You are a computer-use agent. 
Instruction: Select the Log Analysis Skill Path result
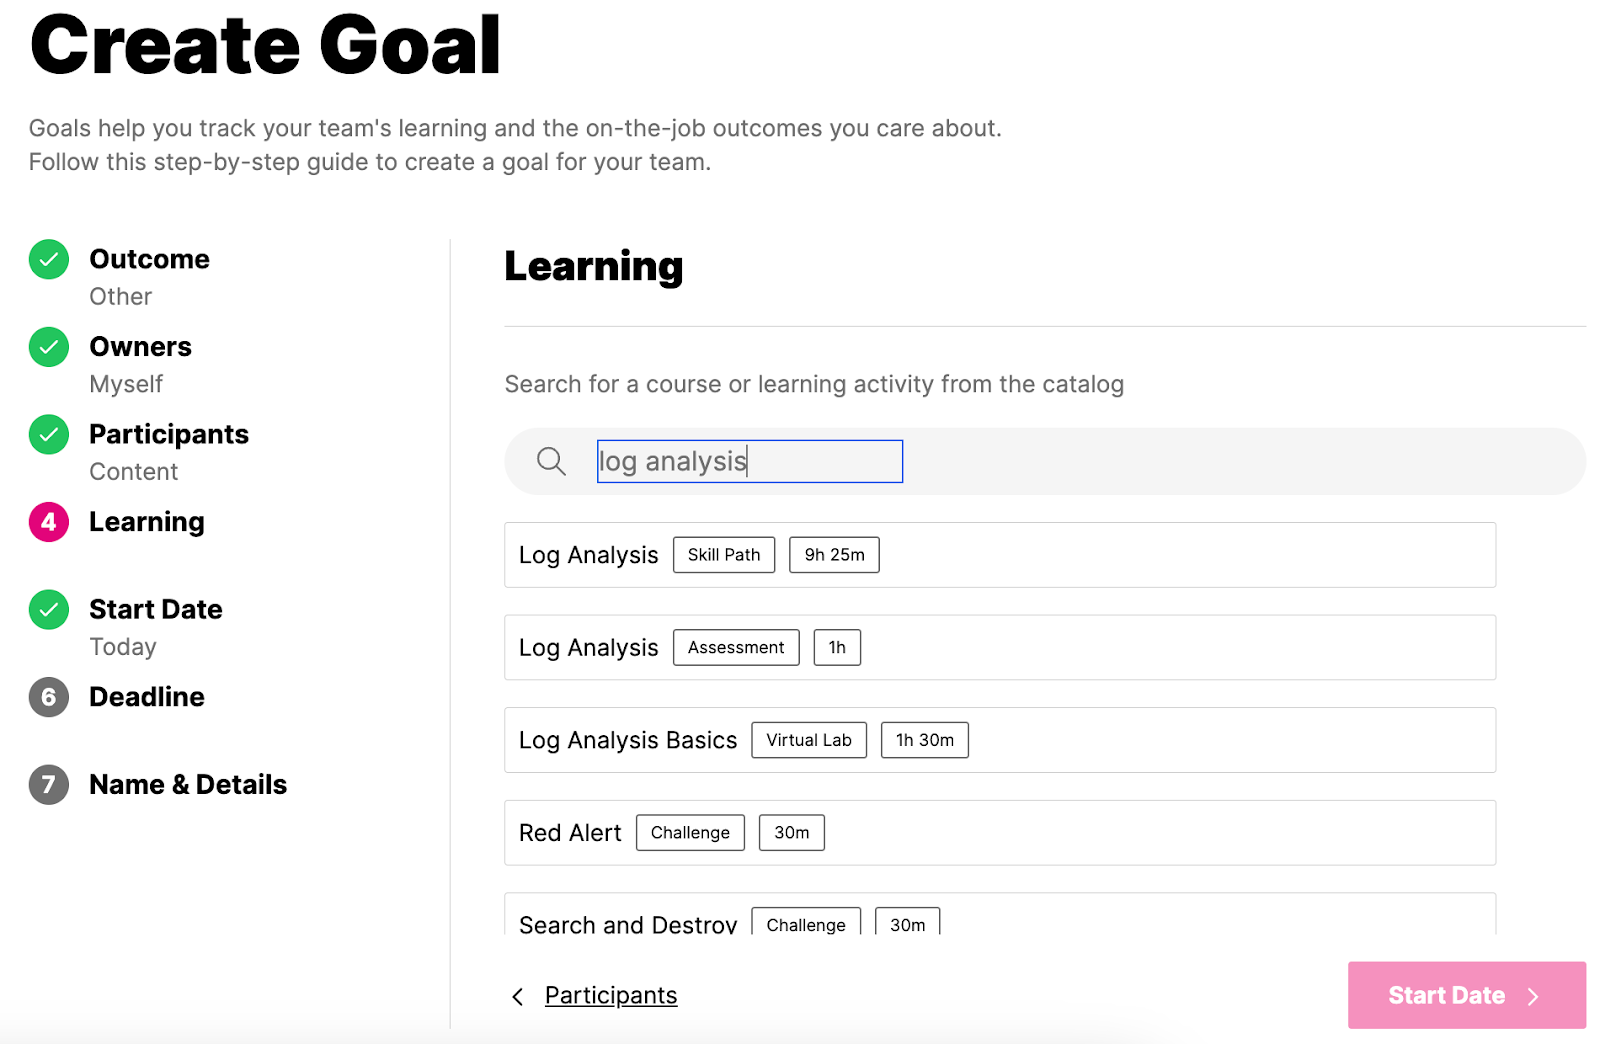(1000, 555)
